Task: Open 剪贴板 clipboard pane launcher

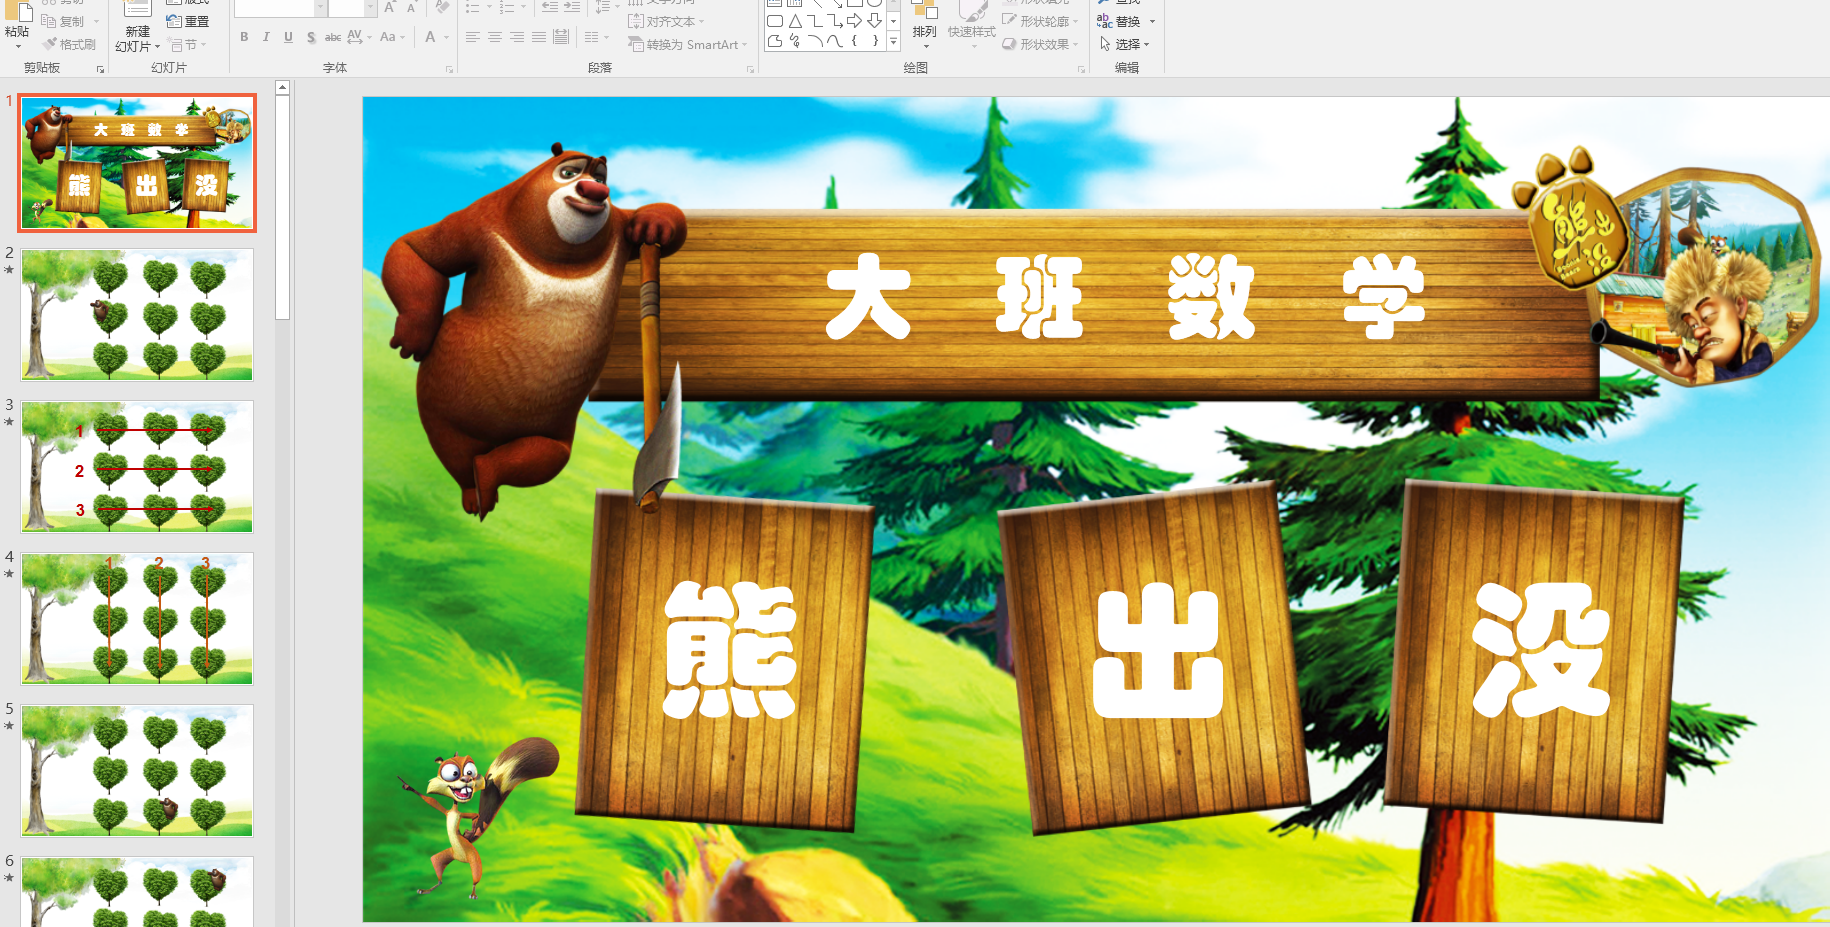Action: click(100, 69)
